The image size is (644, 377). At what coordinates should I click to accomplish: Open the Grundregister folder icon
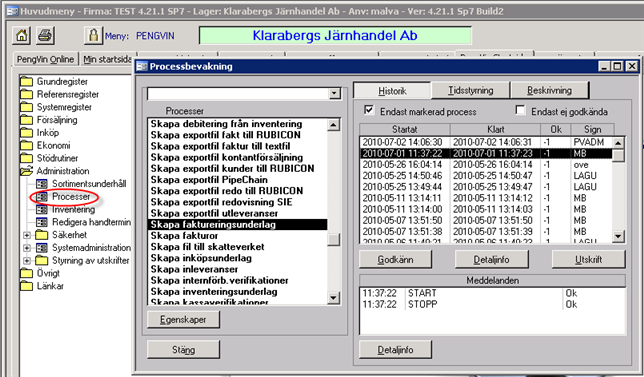tap(26, 81)
